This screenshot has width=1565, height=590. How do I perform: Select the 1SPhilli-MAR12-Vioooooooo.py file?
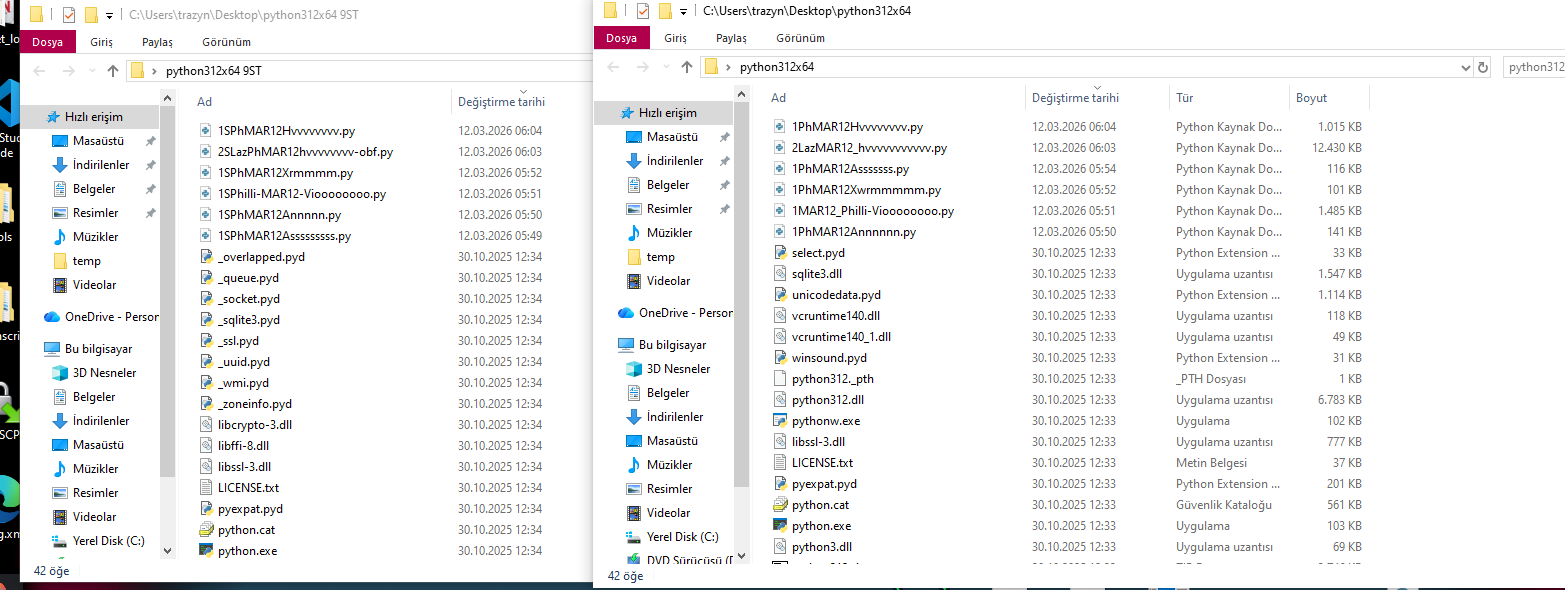pyautogui.click(x=301, y=194)
